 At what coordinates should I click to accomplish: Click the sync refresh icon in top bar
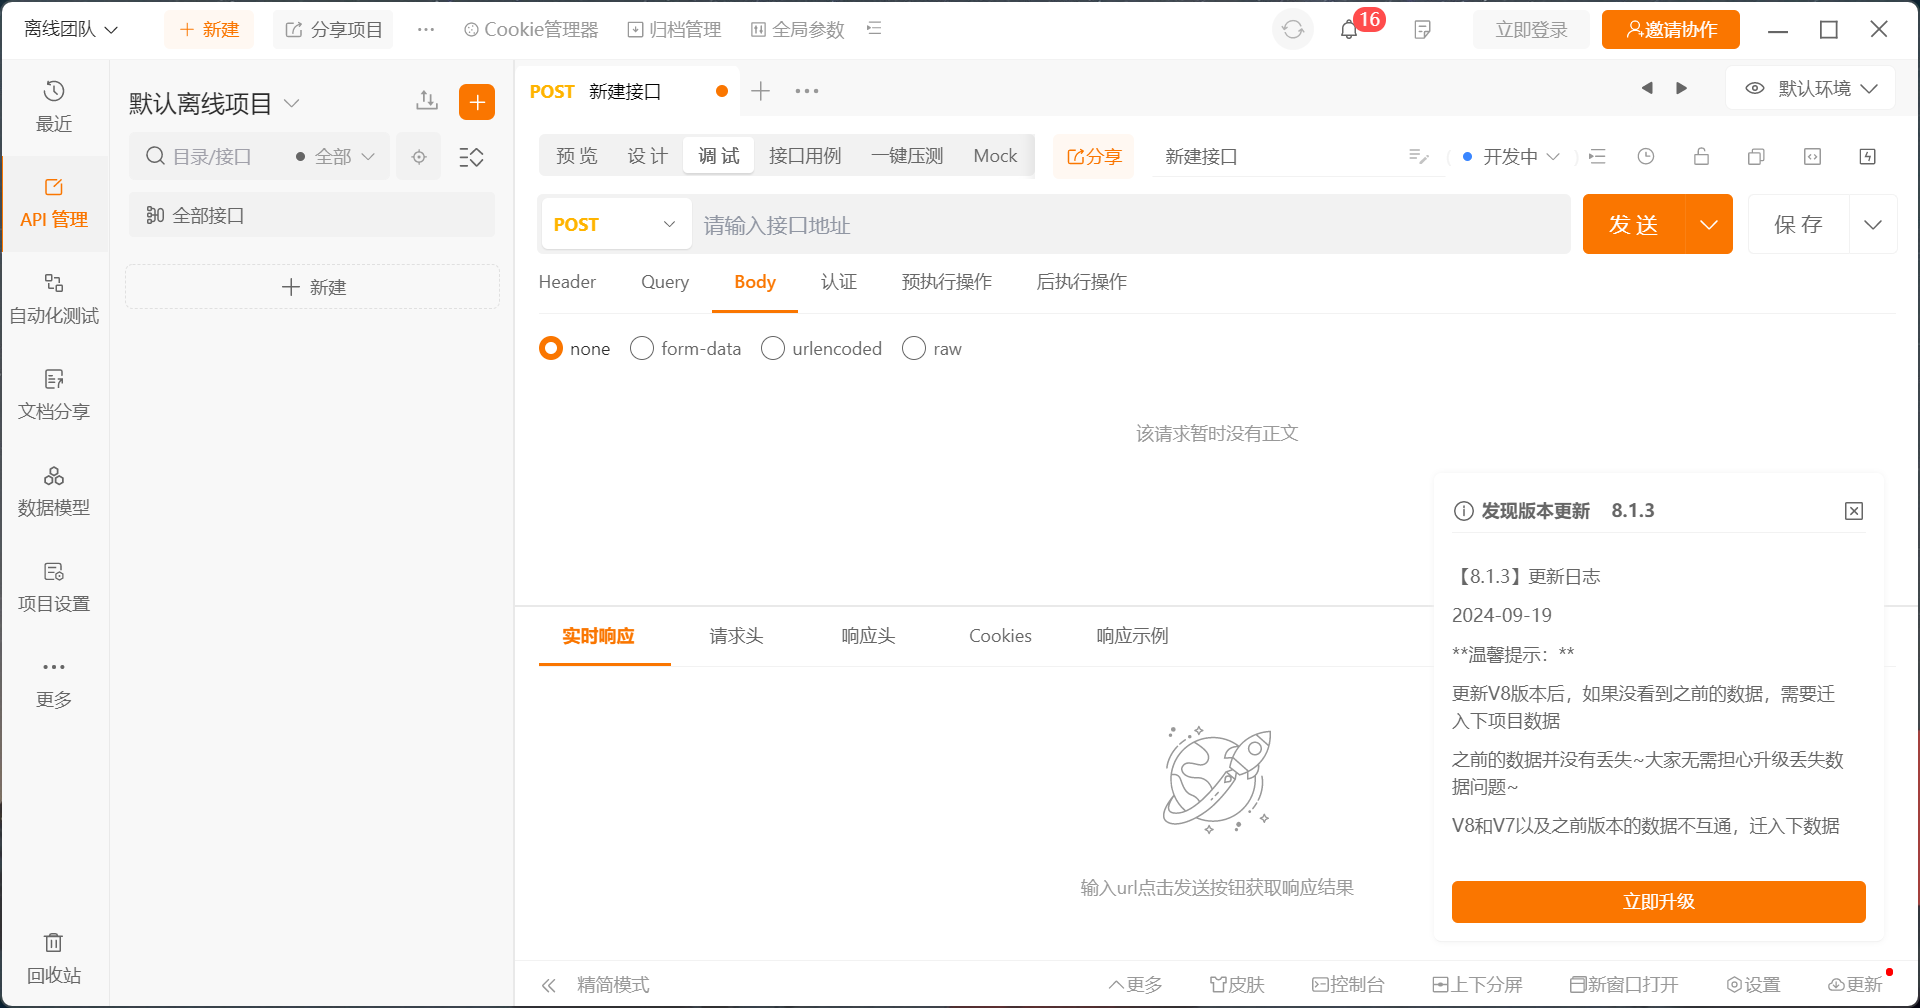tap(1292, 30)
